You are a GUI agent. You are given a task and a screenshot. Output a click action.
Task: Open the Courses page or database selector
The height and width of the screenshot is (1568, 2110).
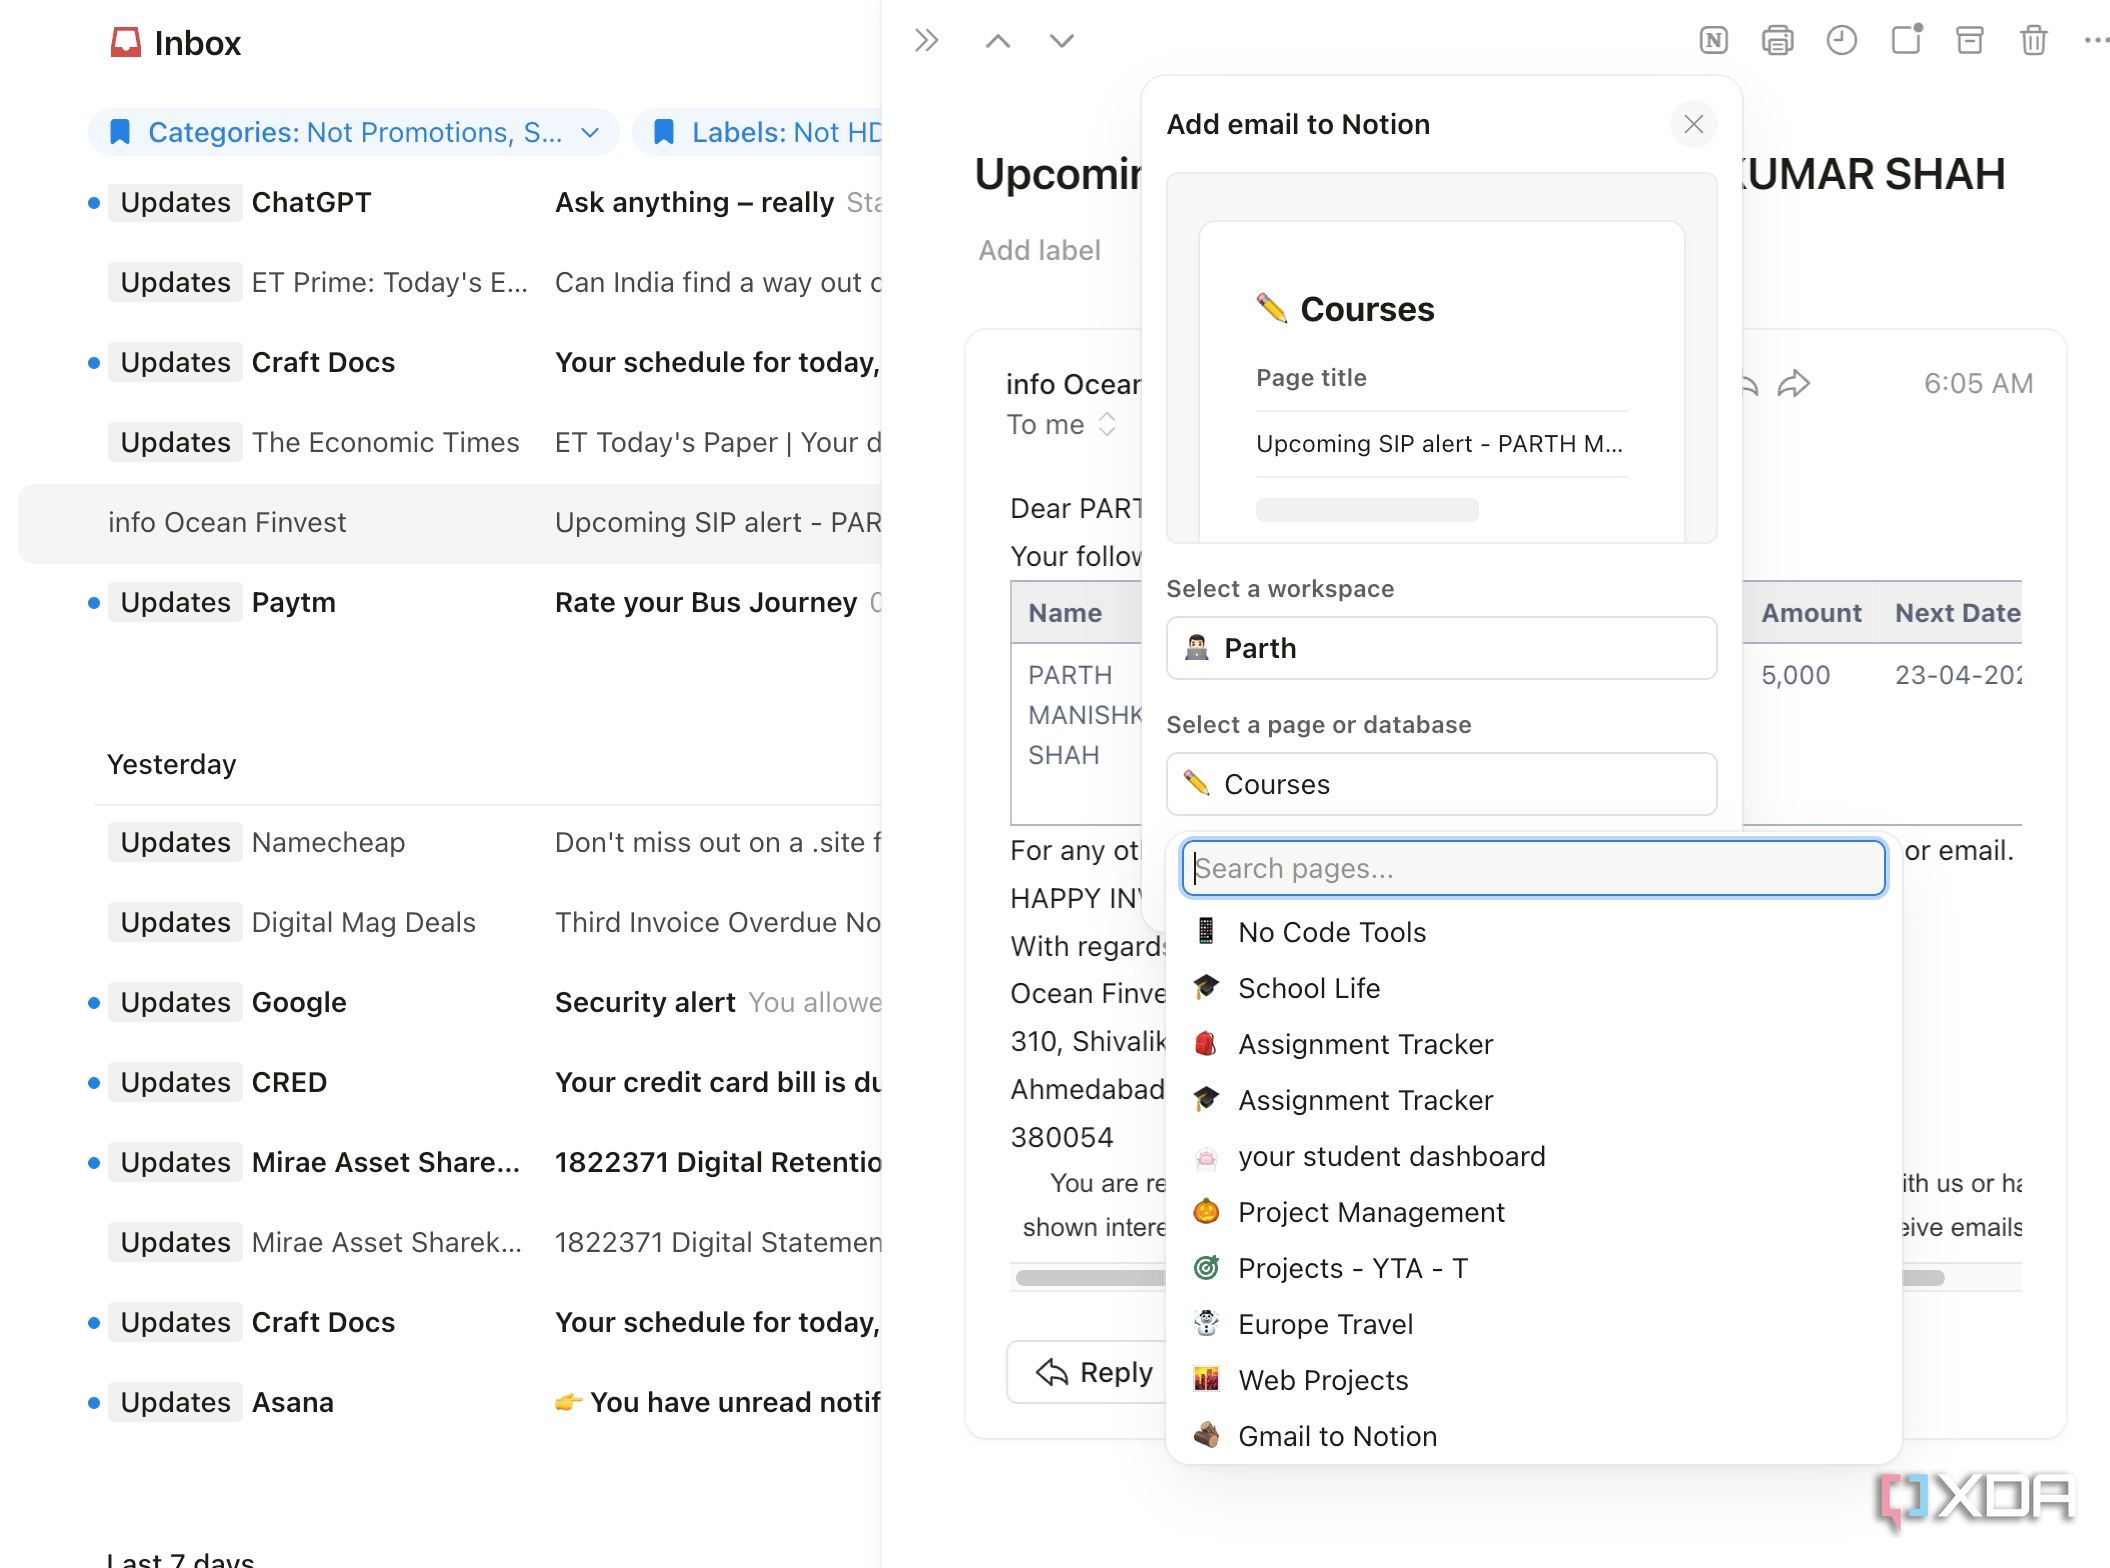(1441, 784)
